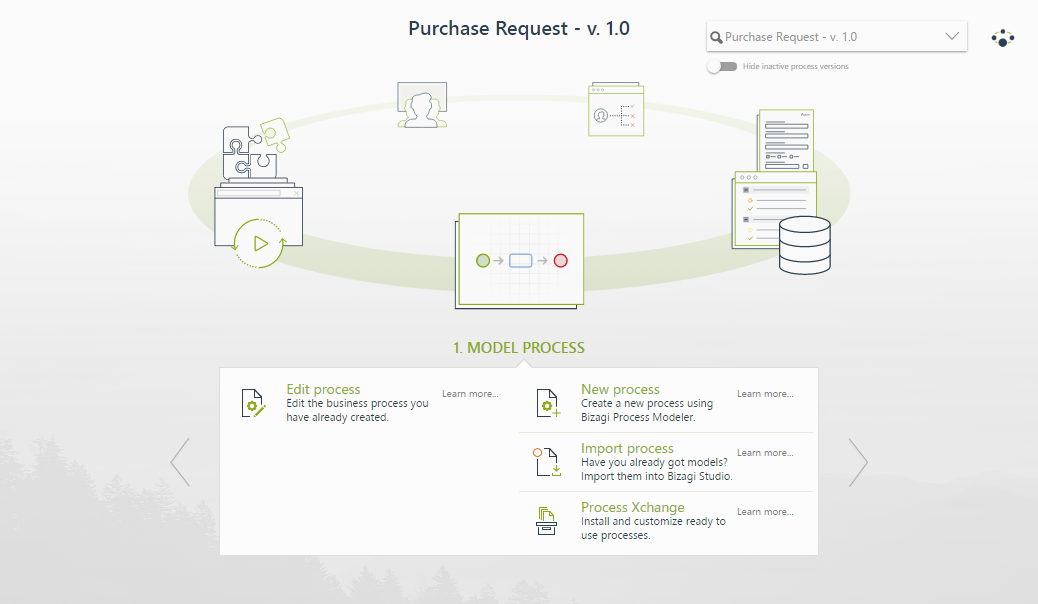Click the Edit the business process description
Image resolution: width=1038 pixels, height=604 pixels.
(357, 410)
